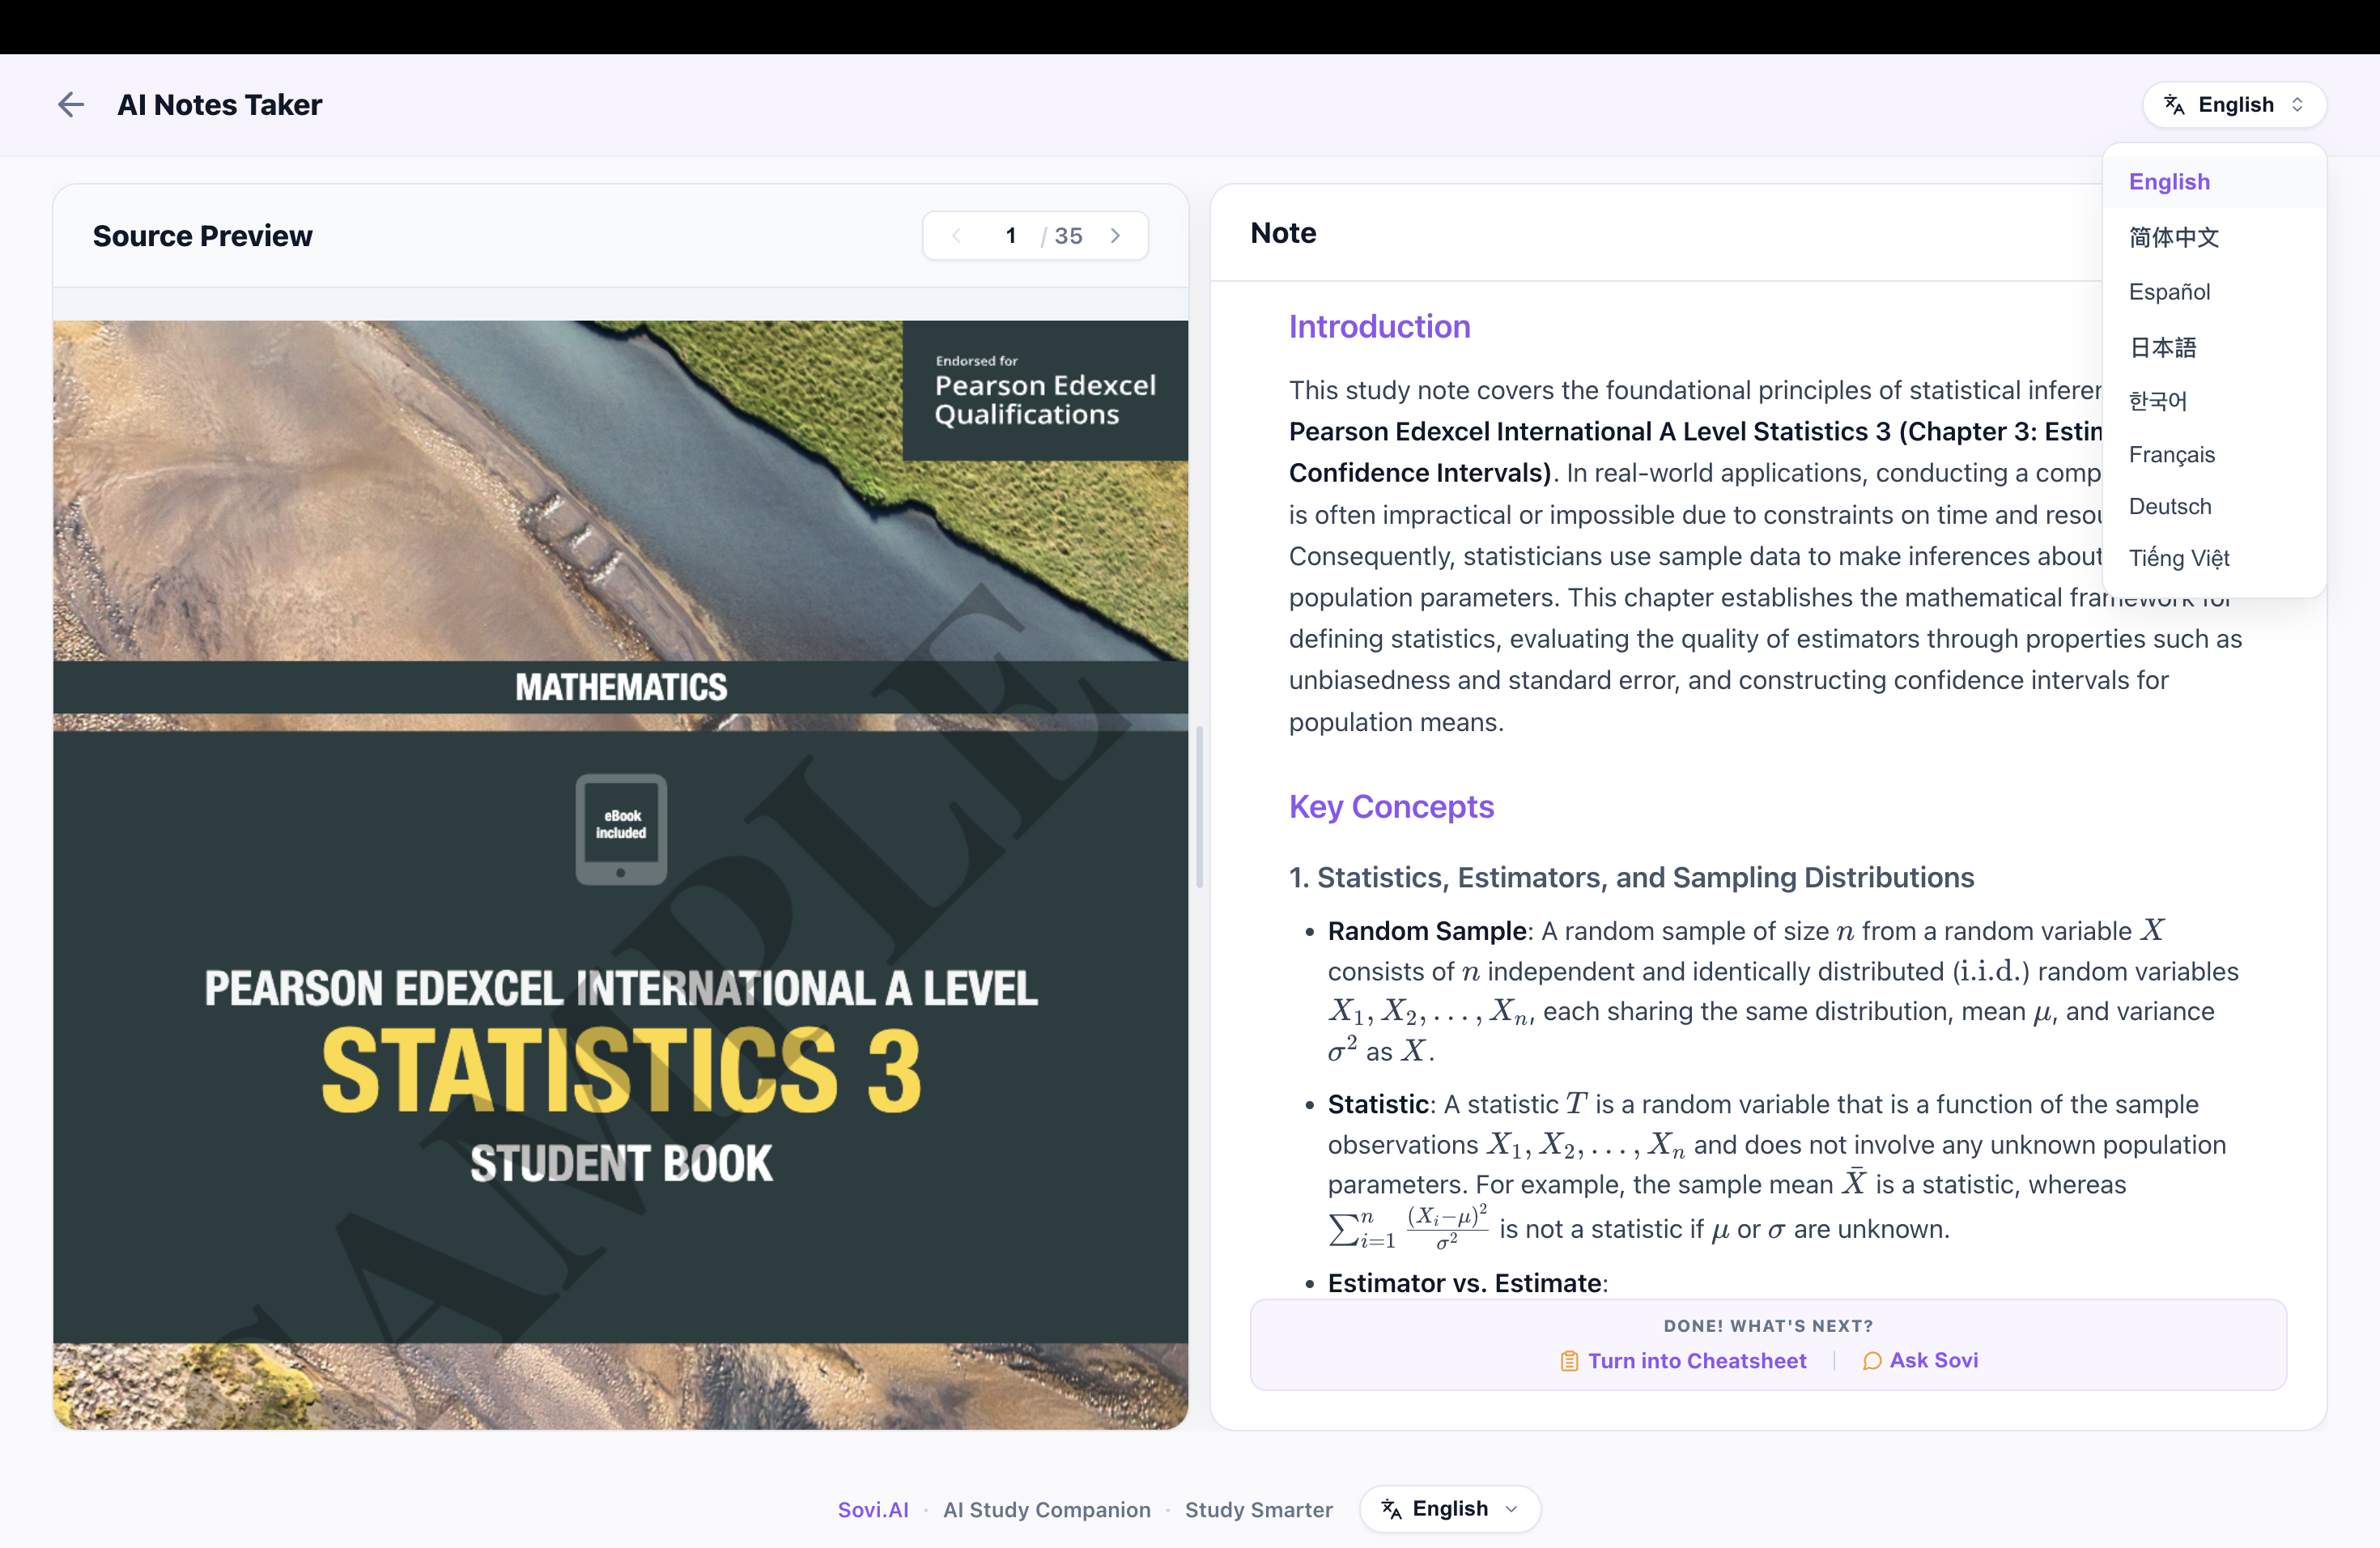This screenshot has height=1548, width=2380.
Task: Open the footer English language dropdown
Action: [1449, 1509]
